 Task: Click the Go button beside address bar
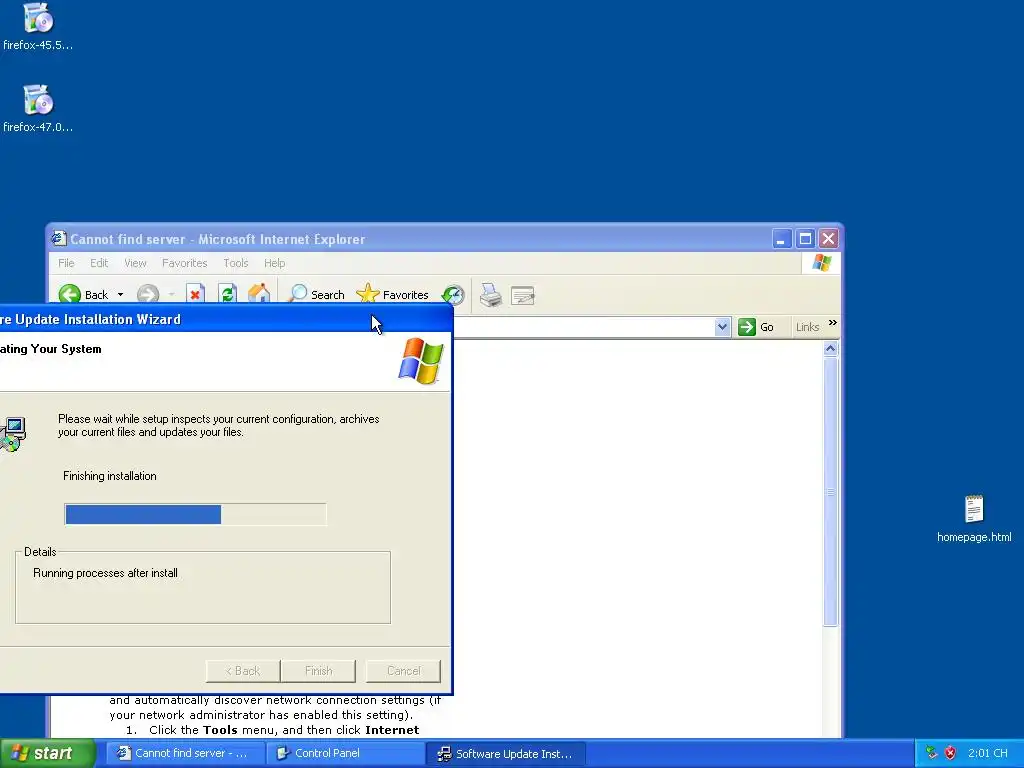[756, 327]
